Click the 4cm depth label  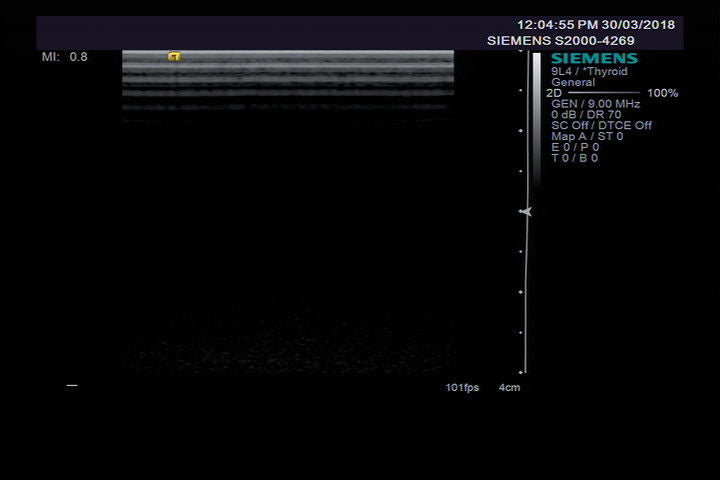coord(509,387)
